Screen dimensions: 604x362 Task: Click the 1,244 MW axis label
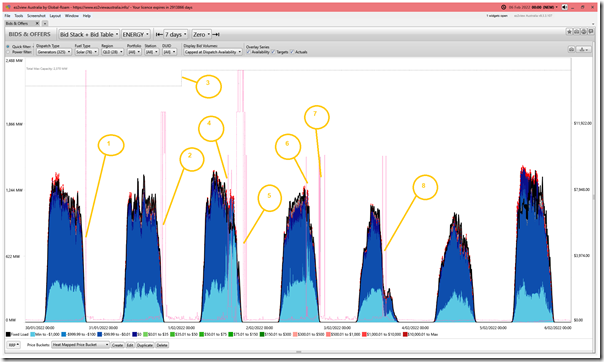pos(15,190)
